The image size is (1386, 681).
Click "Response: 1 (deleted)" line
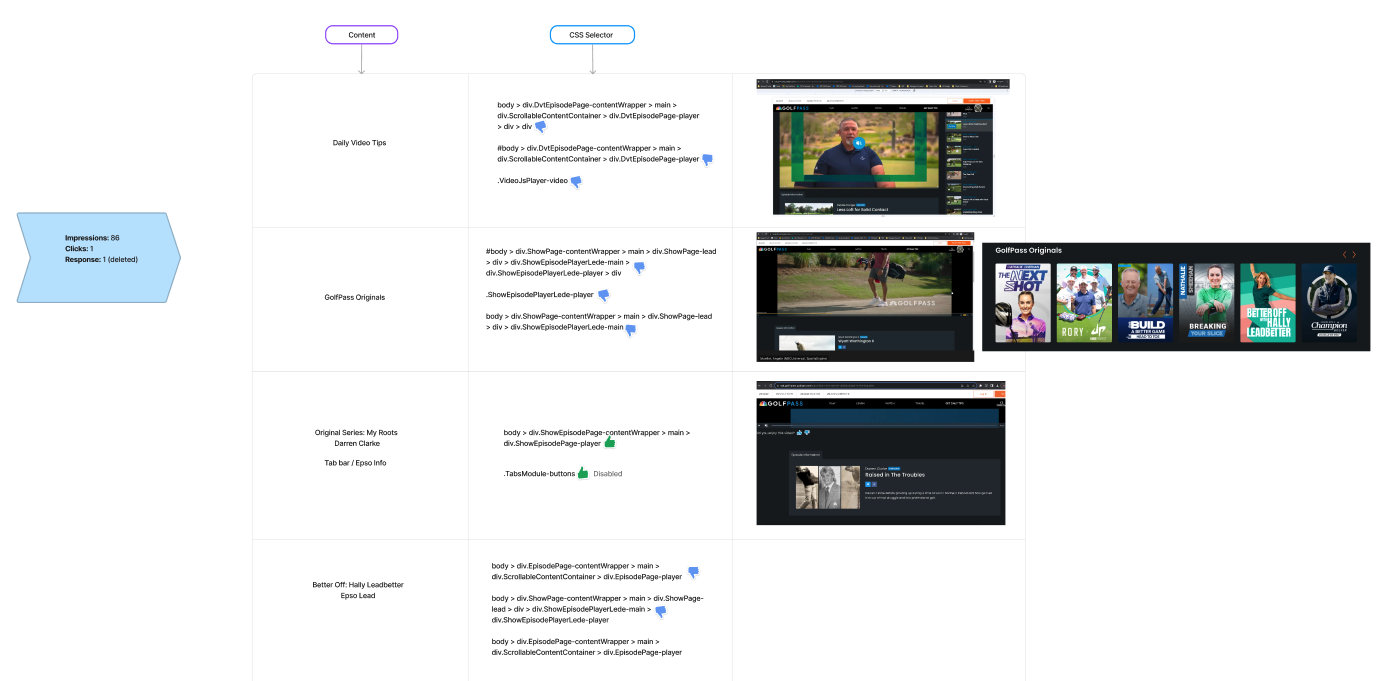101,259
